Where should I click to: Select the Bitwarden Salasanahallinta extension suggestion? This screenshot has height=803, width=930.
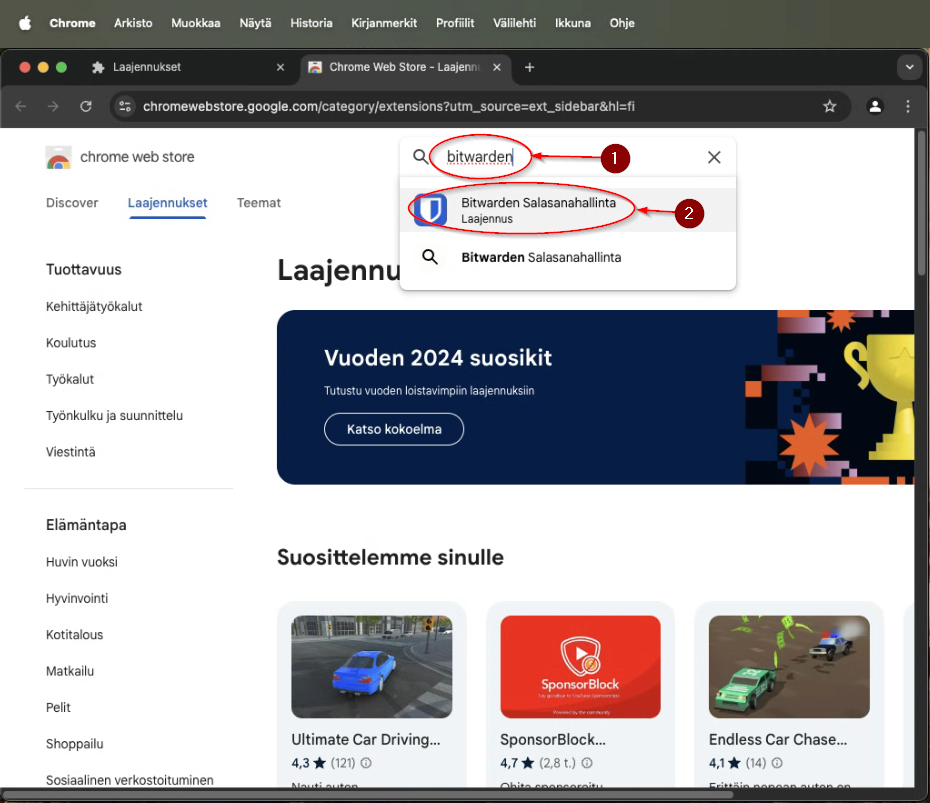tap(568, 210)
